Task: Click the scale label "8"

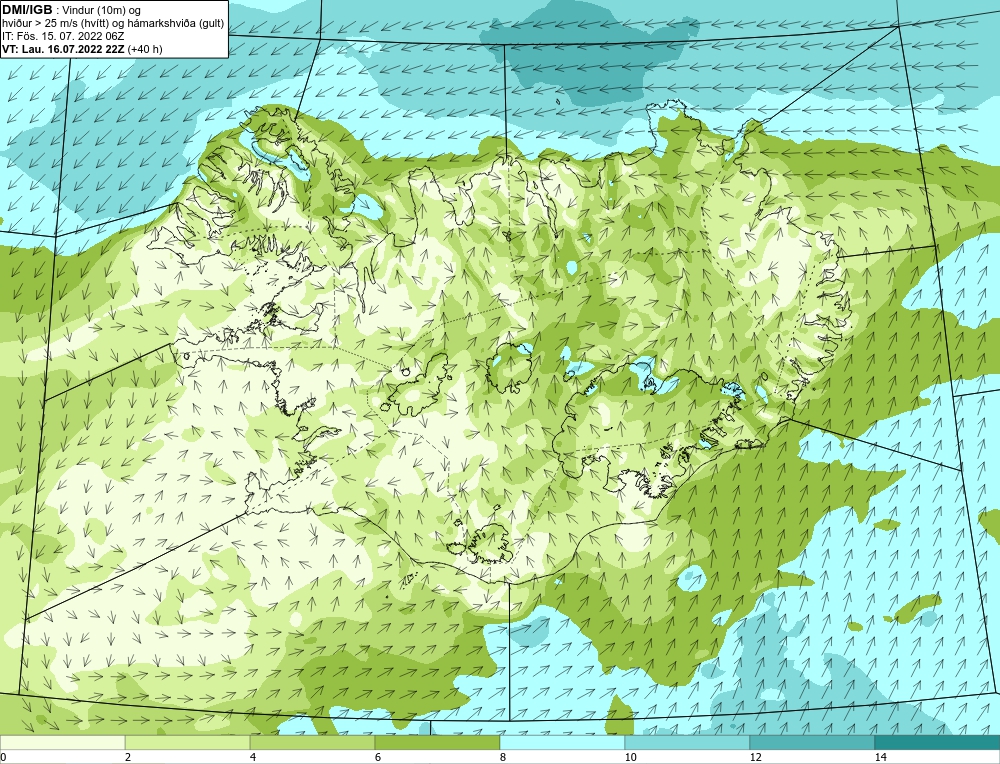Action: click(x=503, y=757)
